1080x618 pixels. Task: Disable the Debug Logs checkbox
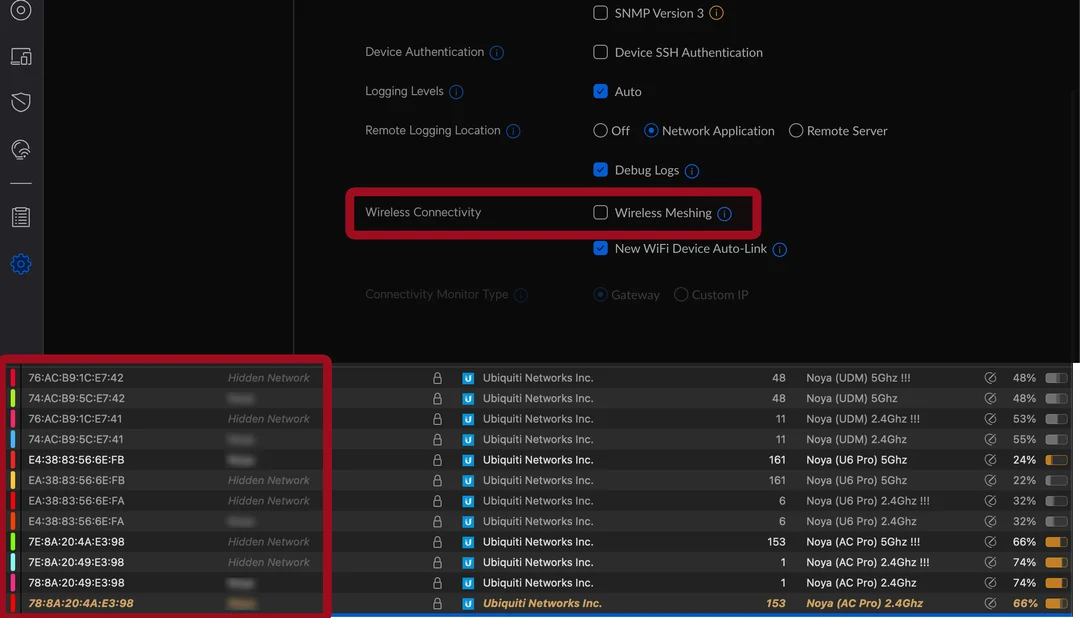tap(600, 171)
